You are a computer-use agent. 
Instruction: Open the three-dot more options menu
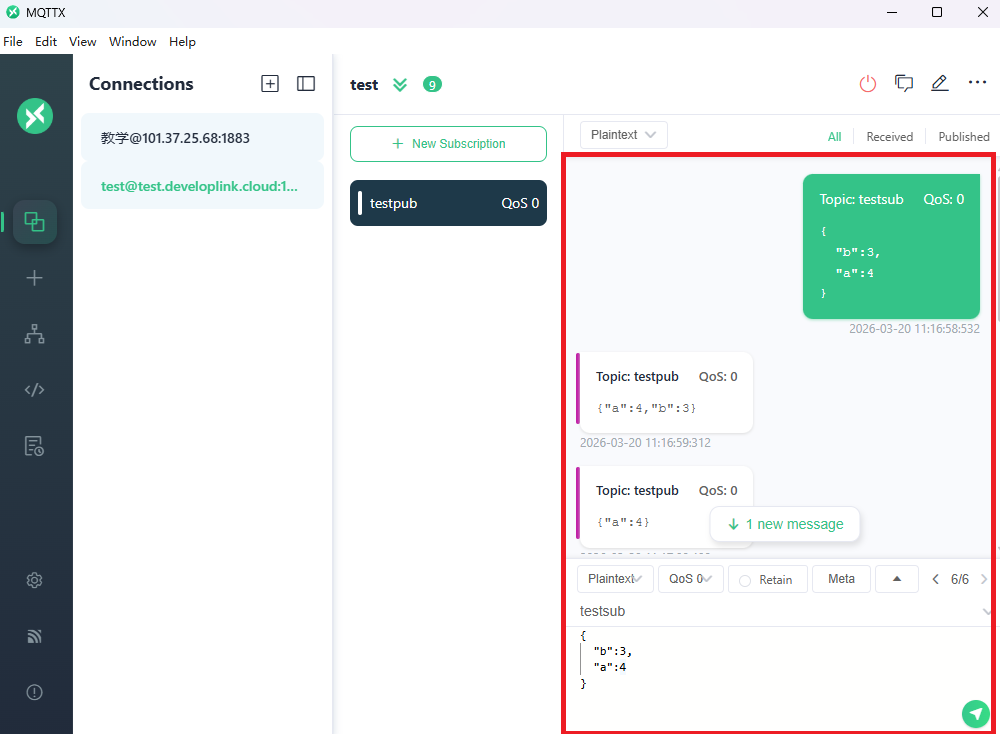tap(977, 84)
